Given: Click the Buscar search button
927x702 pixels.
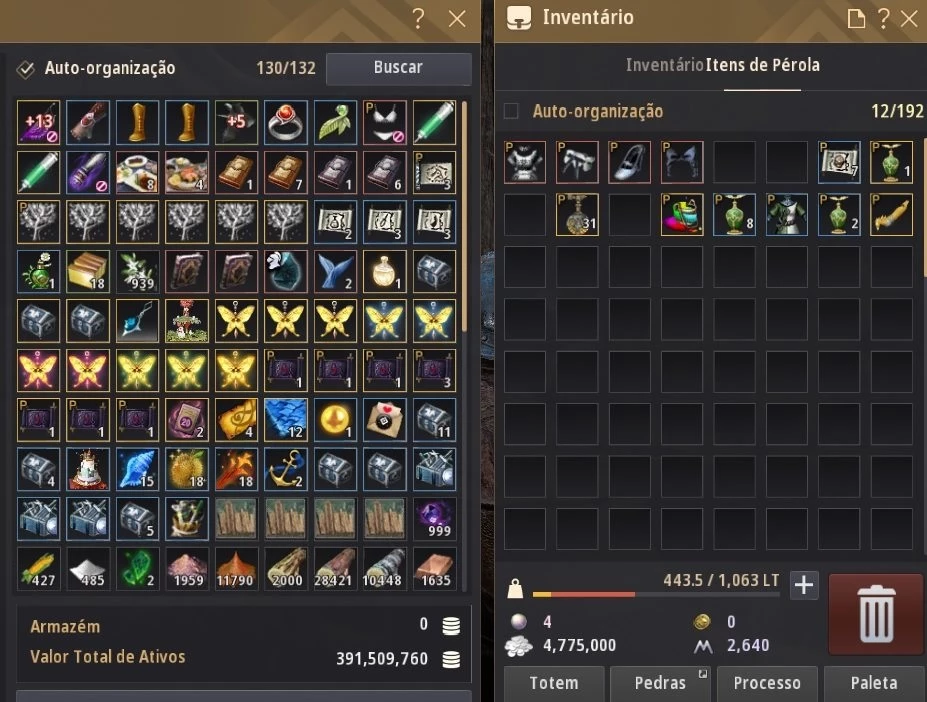Looking at the screenshot, I should (398, 68).
